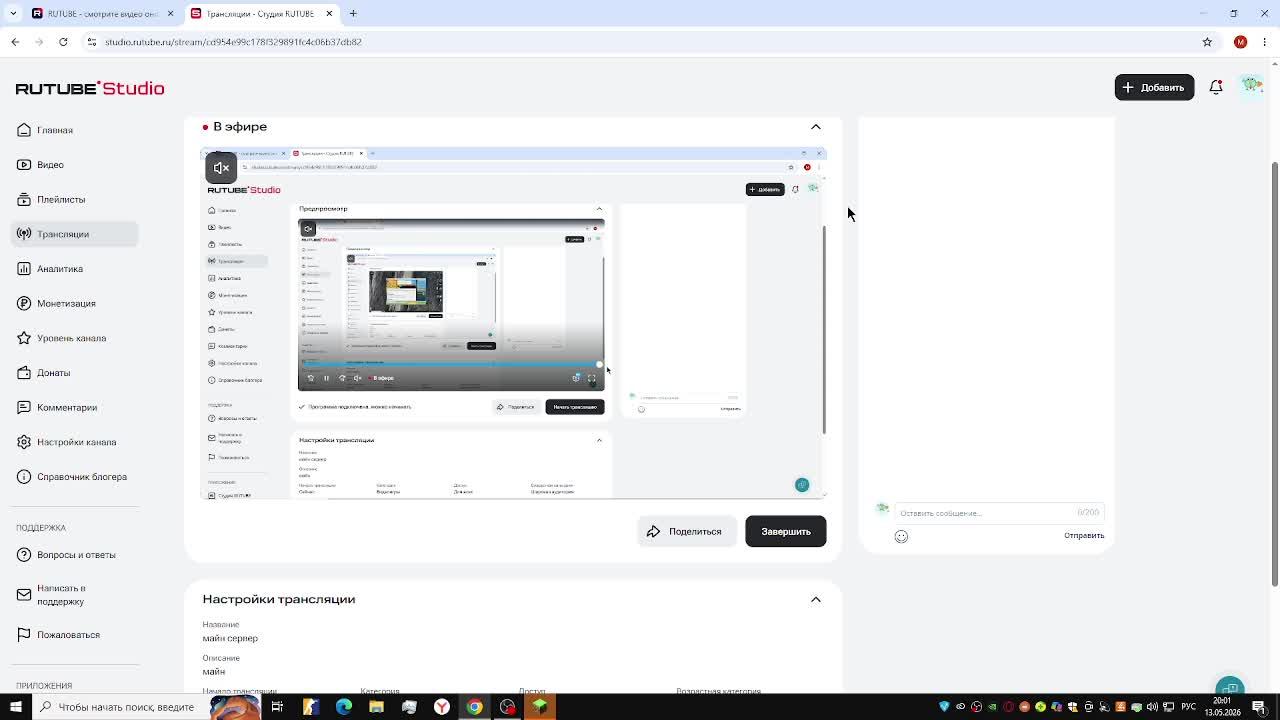1280x720 pixels.
Task: Open the Chrome profile avatar
Action: (1240, 42)
